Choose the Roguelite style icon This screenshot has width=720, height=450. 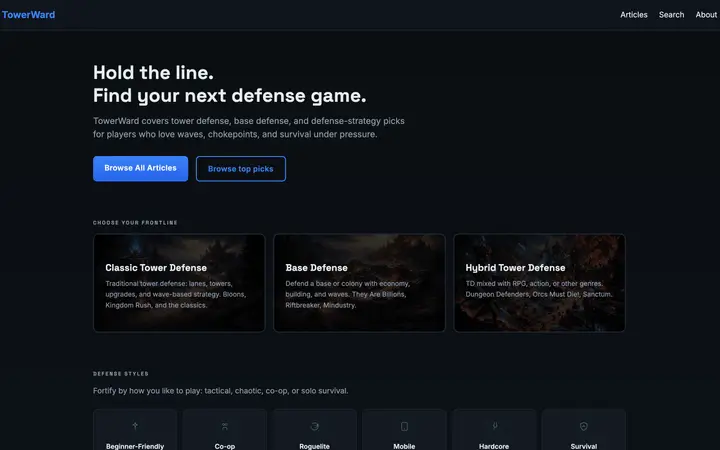tap(315, 426)
